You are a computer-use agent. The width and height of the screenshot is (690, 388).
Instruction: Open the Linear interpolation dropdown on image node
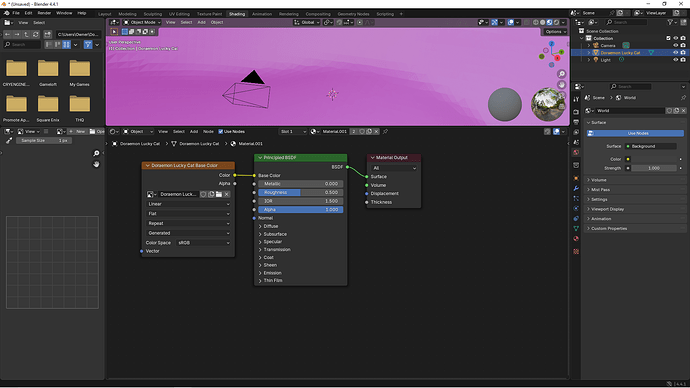point(188,204)
